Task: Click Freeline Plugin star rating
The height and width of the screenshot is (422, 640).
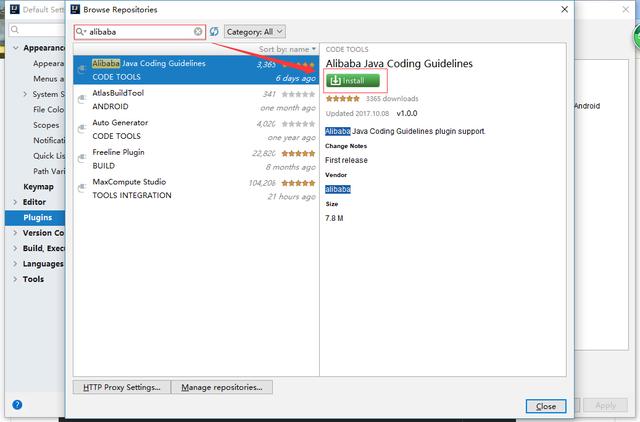Action: (x=298, y=153)
